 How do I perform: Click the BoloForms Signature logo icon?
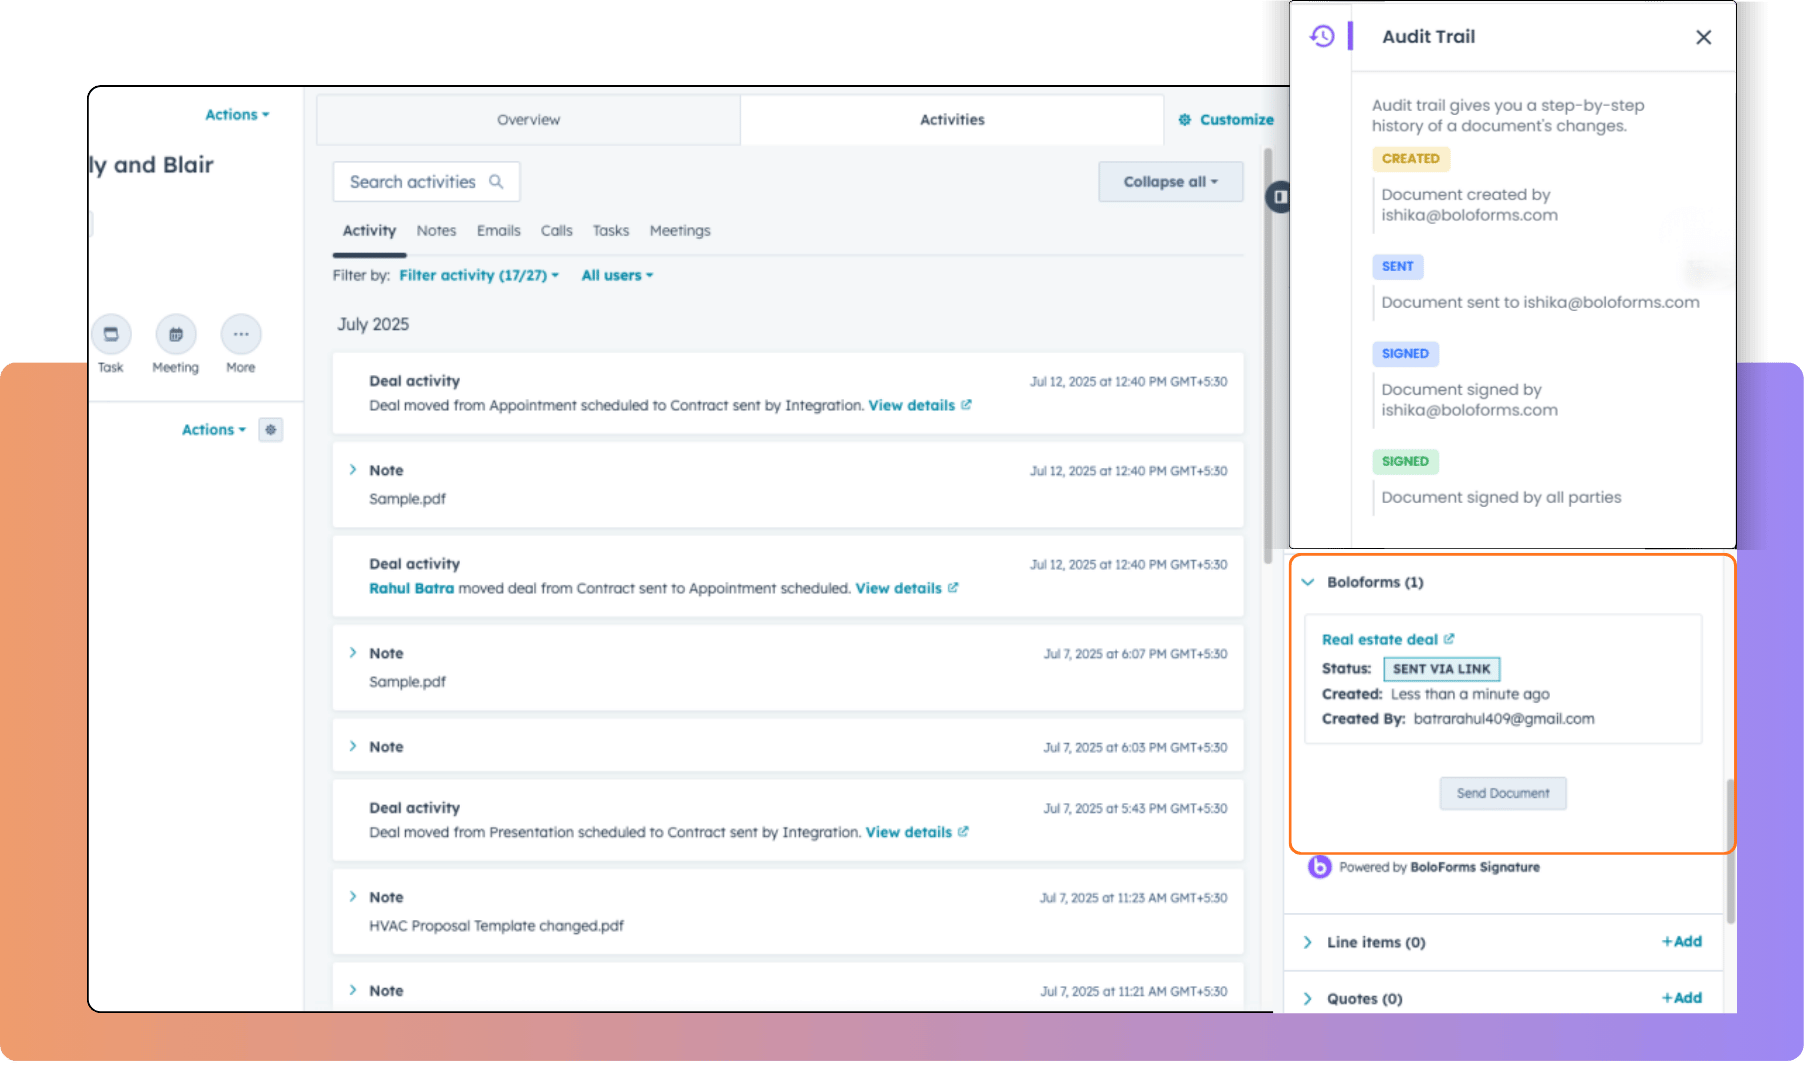click(x=1318, y=867)
